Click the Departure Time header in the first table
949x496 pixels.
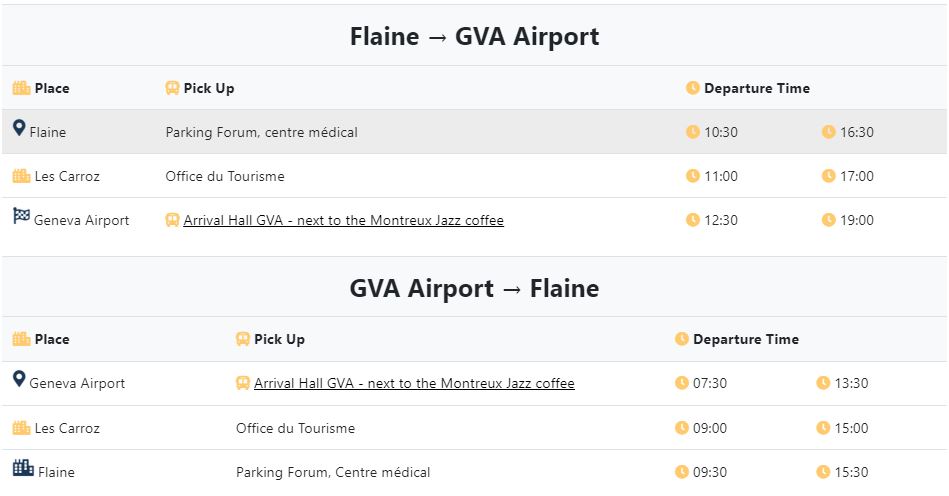pyautogui.click(x=757, y=88)
